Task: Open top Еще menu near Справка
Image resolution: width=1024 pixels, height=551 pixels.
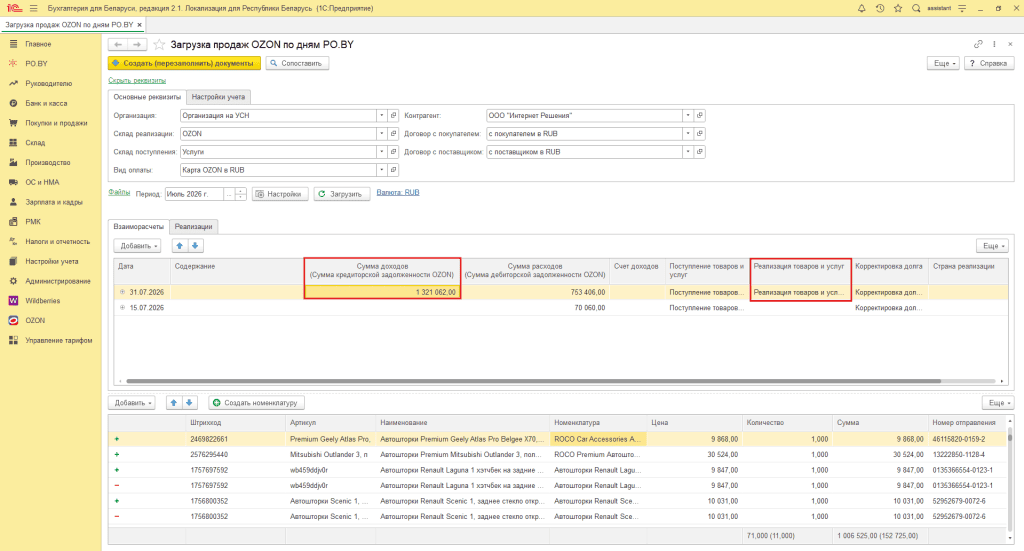Action: click(943, 63)
